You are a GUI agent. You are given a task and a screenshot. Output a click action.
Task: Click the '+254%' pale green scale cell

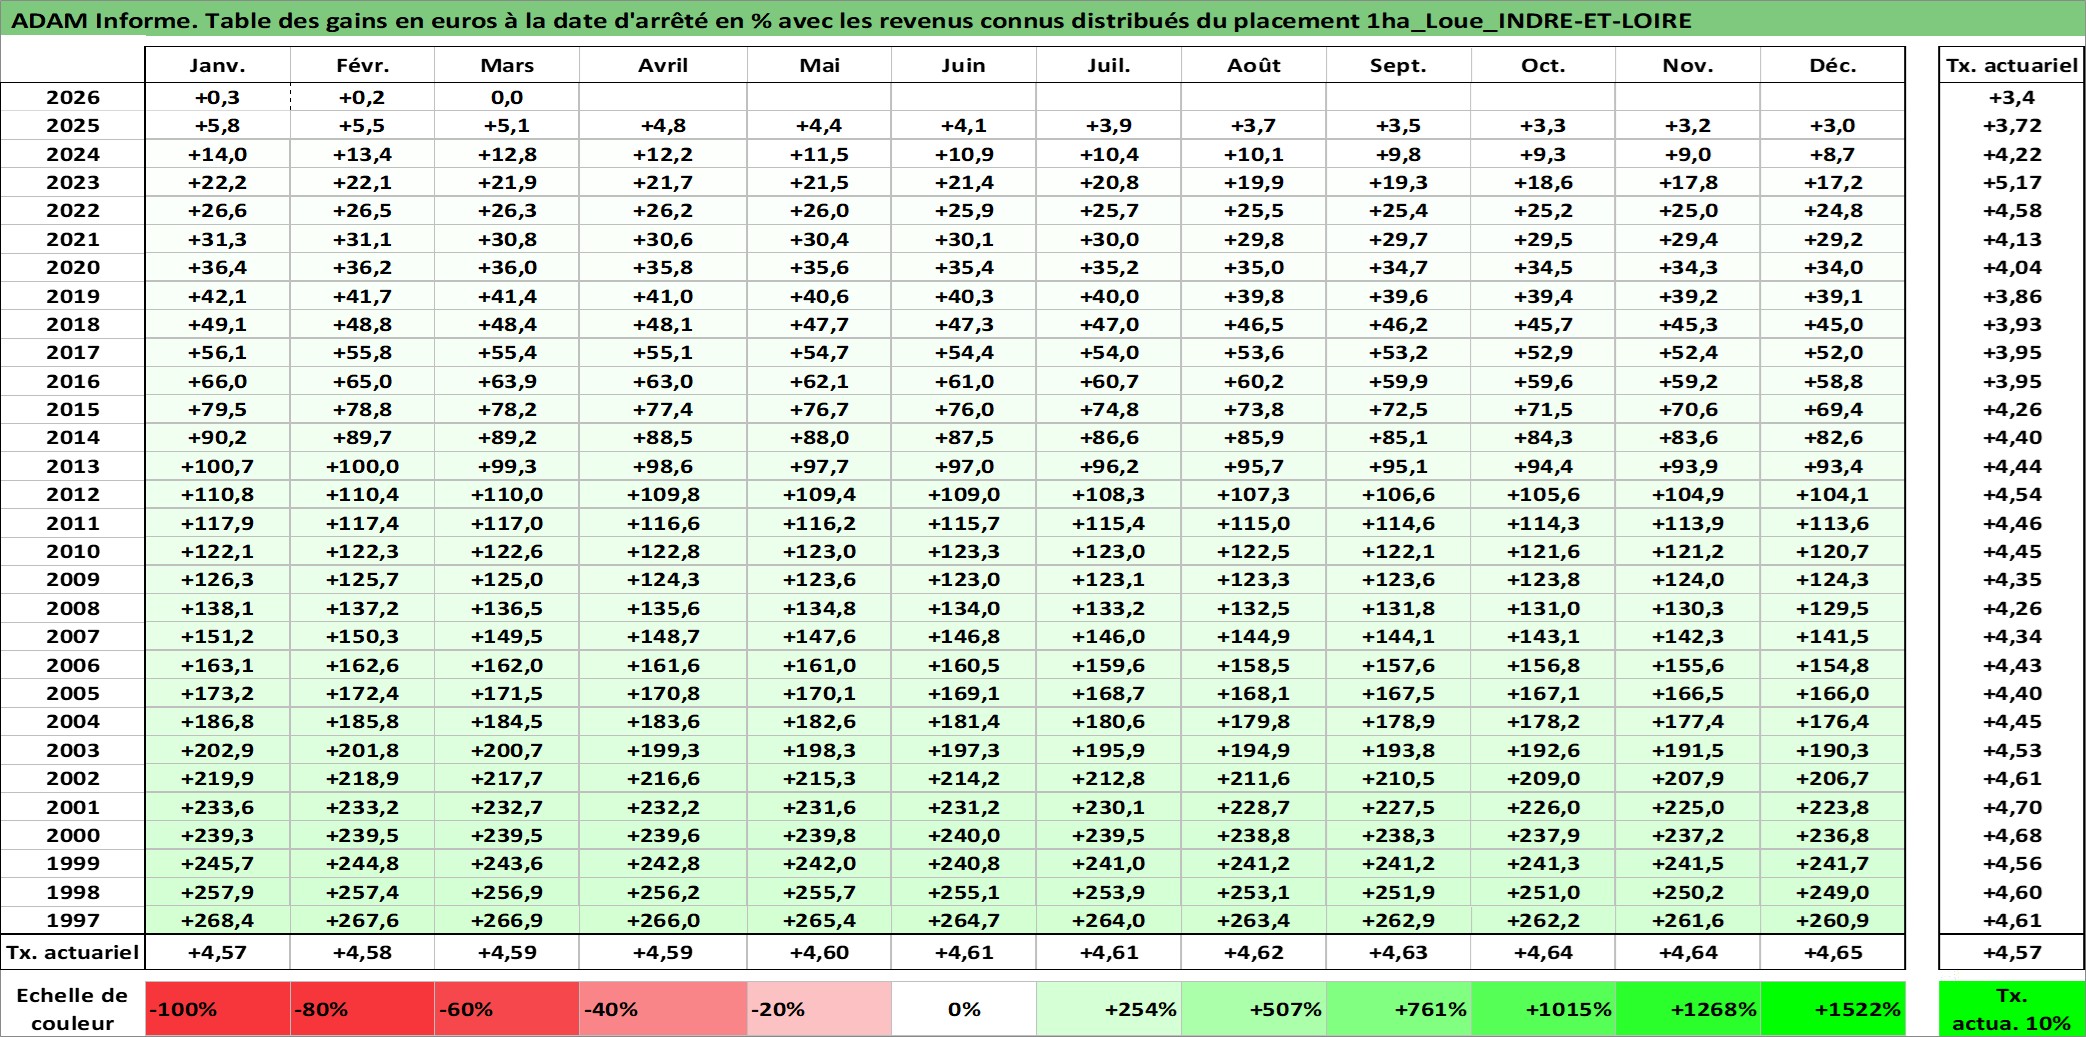[1109, 1009]
